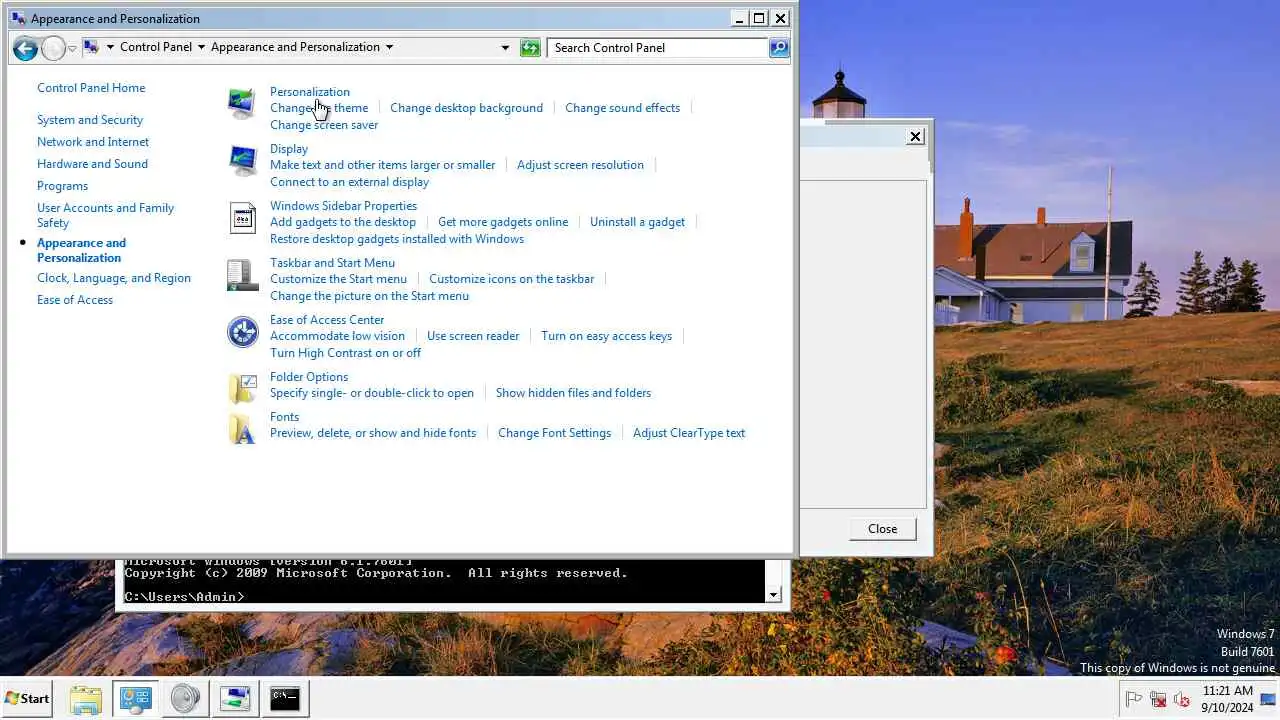The width and height of the screenshot is (1280, 720).
Task: Open Control Panel Home
Action: coord(91,88)
